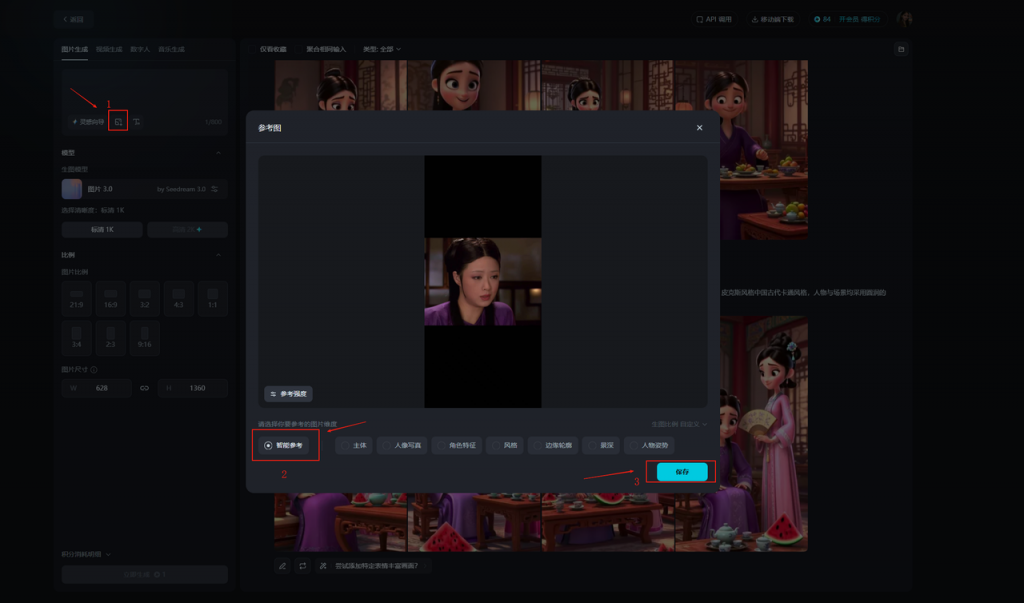Click the regenerate loop icon below gallery
Viewport: 1024px width, 603px height.
pyautogui.click(x=302, y=566)
